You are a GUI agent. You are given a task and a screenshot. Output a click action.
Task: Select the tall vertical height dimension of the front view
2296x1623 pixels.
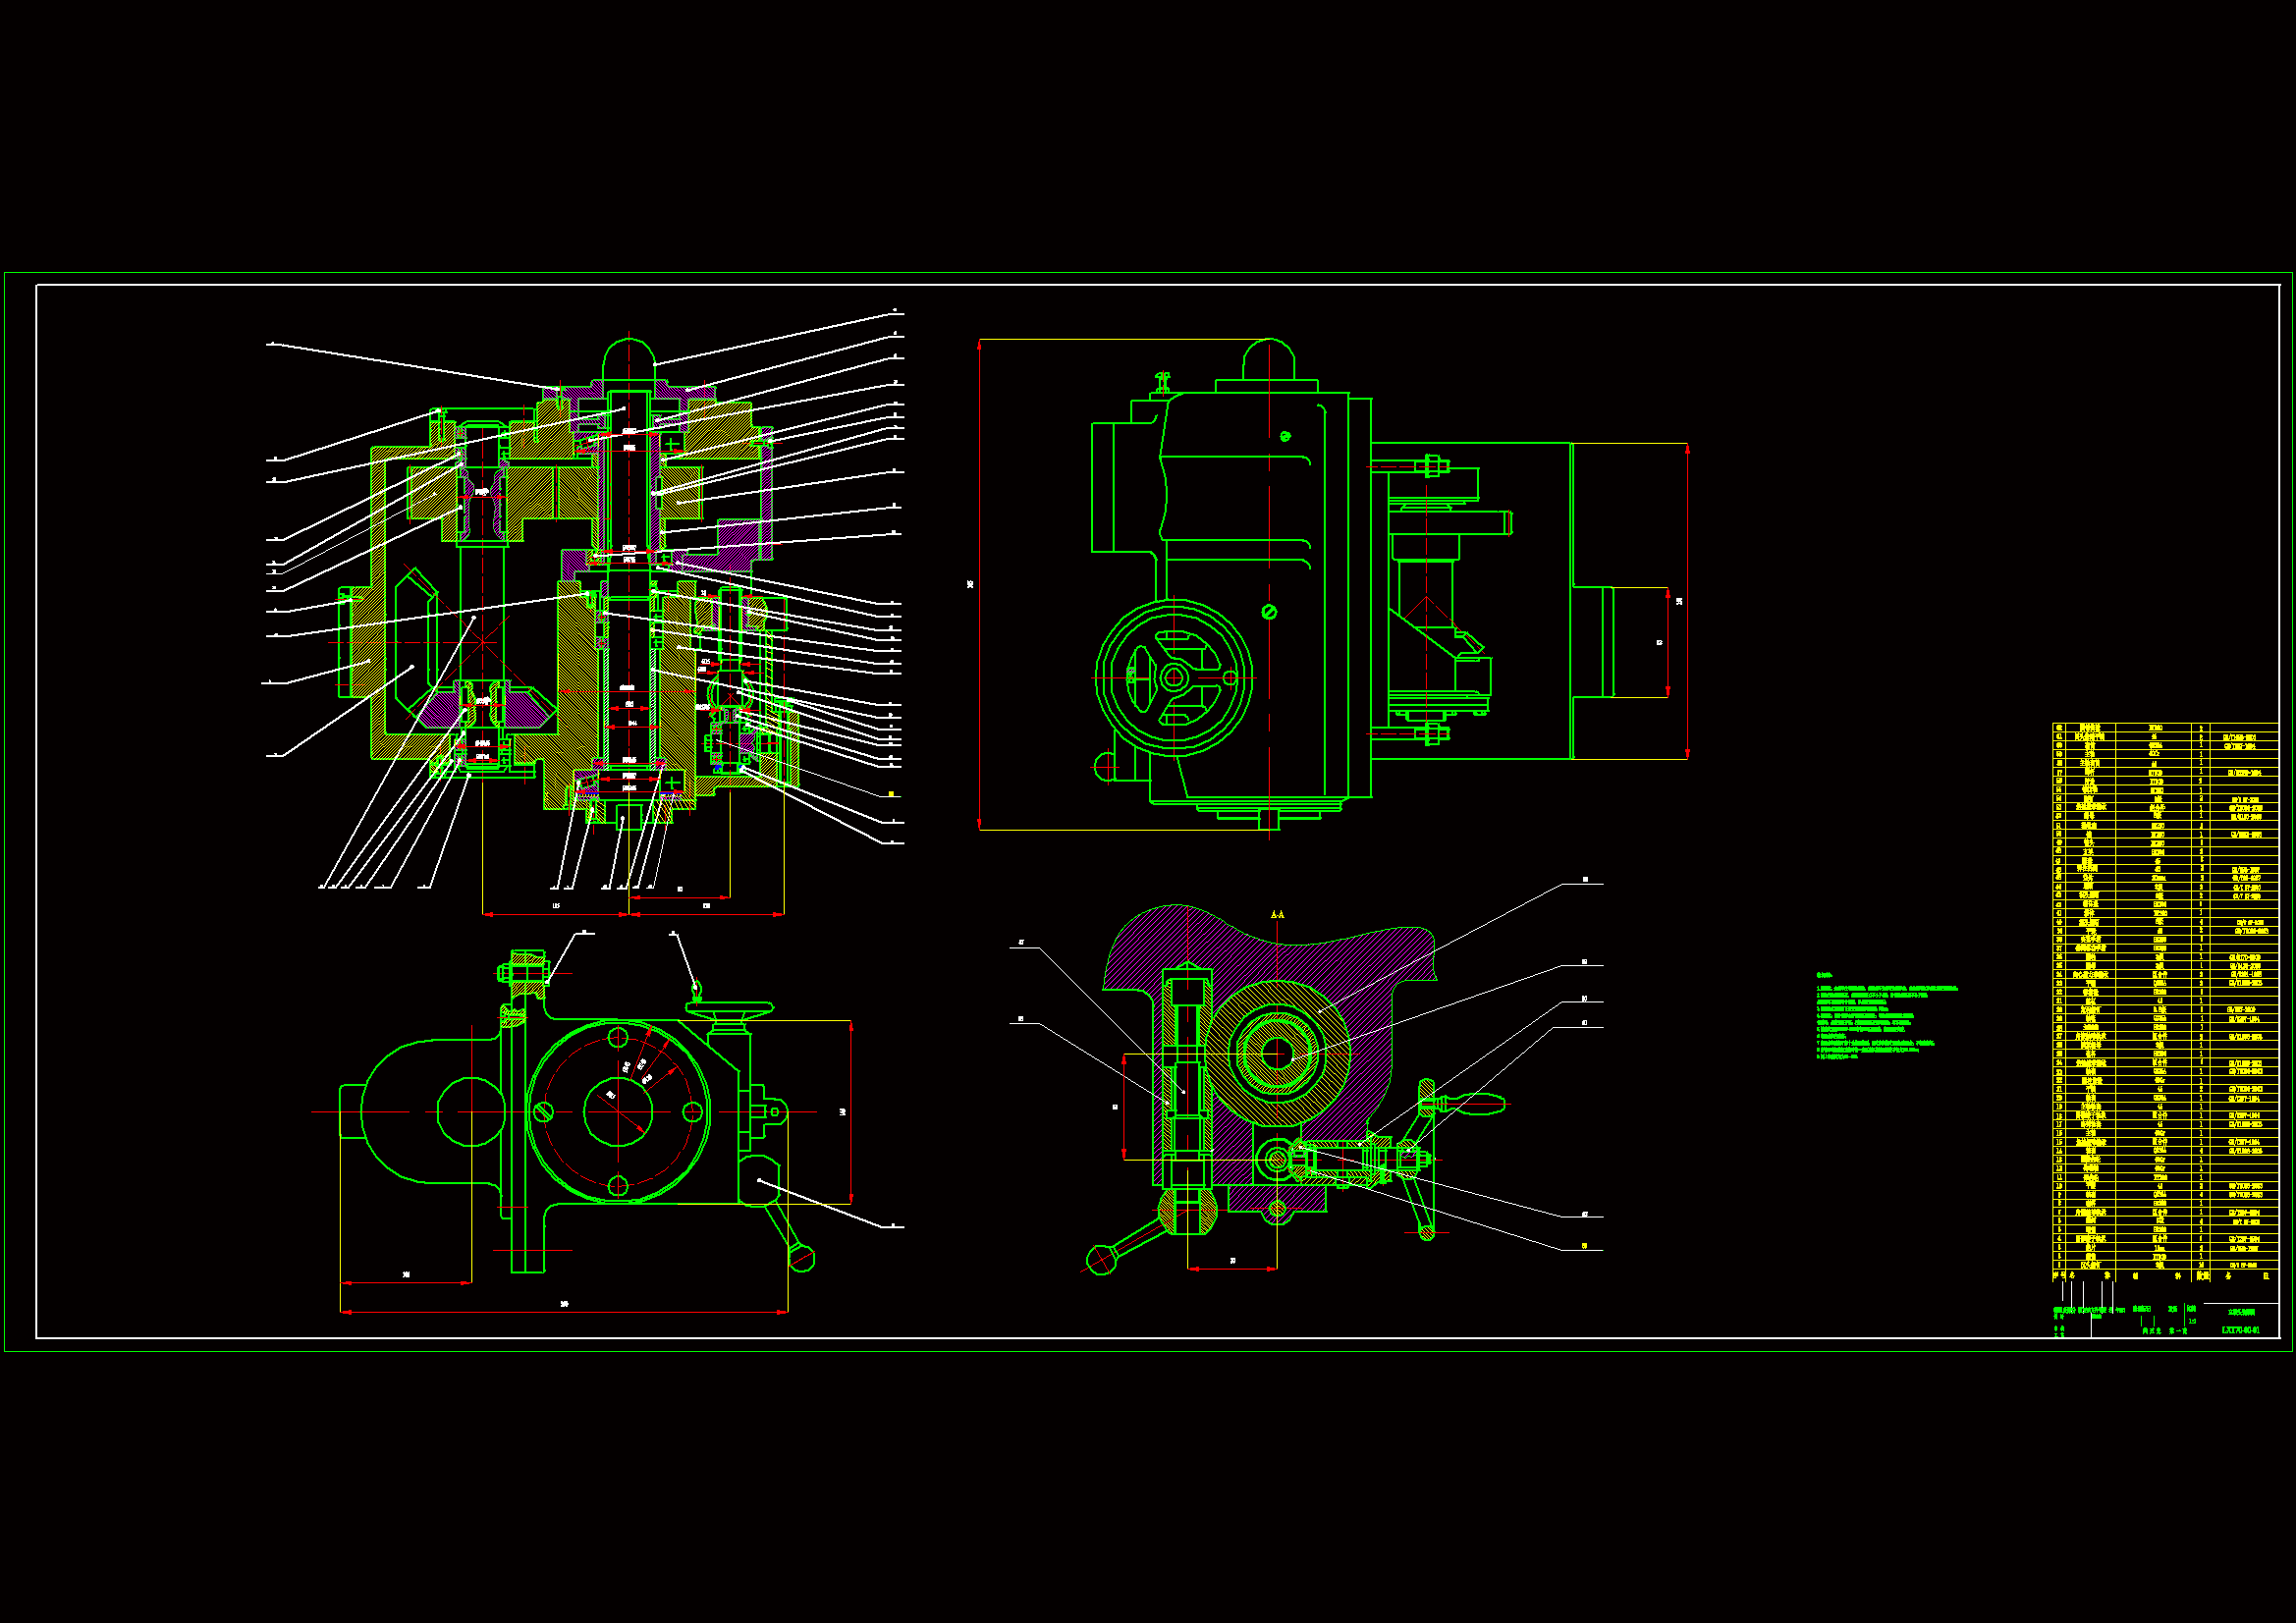click(979, 584)
